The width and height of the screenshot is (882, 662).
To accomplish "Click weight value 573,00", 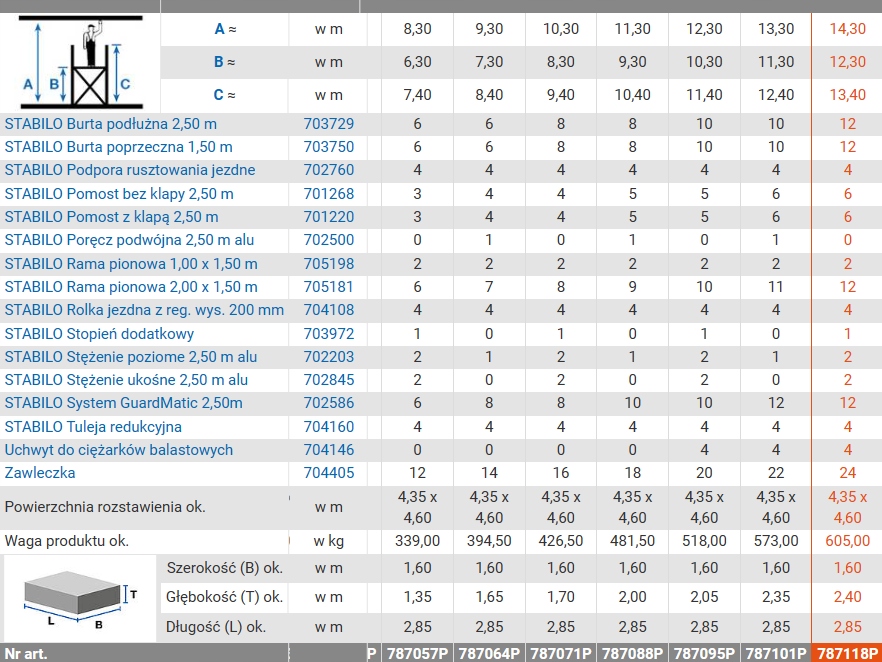I will tap(776, 541).
